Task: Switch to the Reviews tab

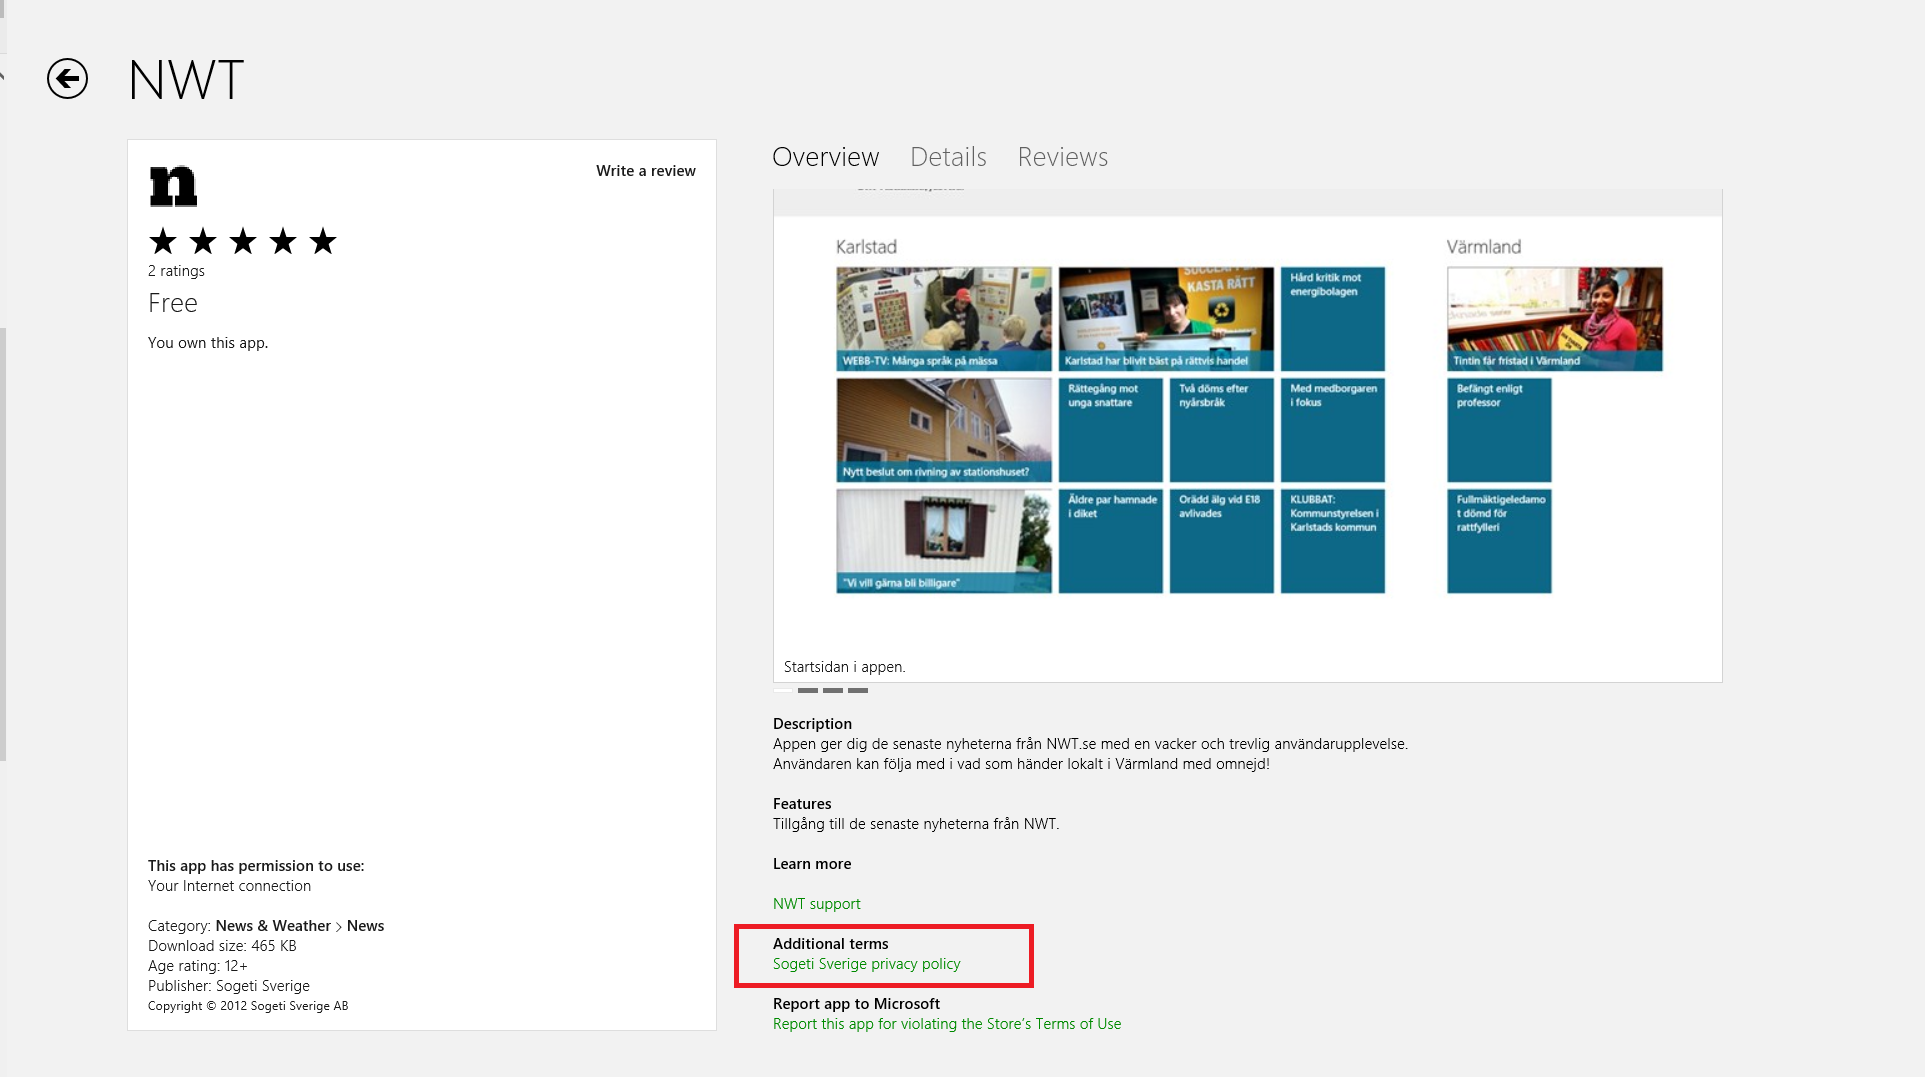Action: (x=1063, y=157)
